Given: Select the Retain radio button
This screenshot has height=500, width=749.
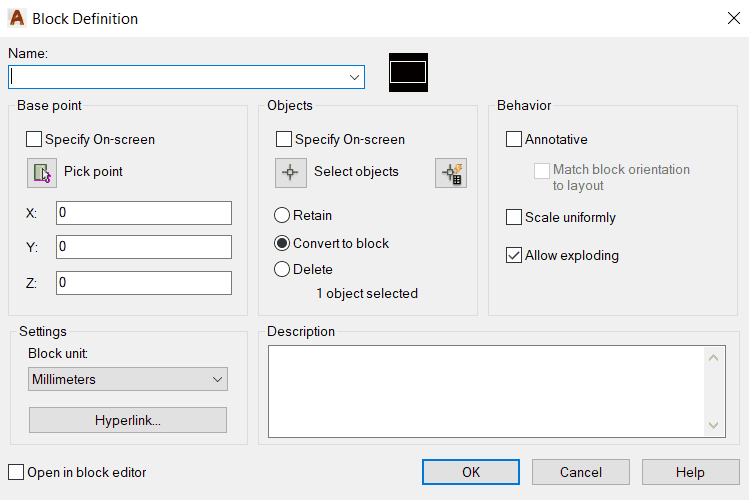Looking at the screenshot, I should coord(282,215).
